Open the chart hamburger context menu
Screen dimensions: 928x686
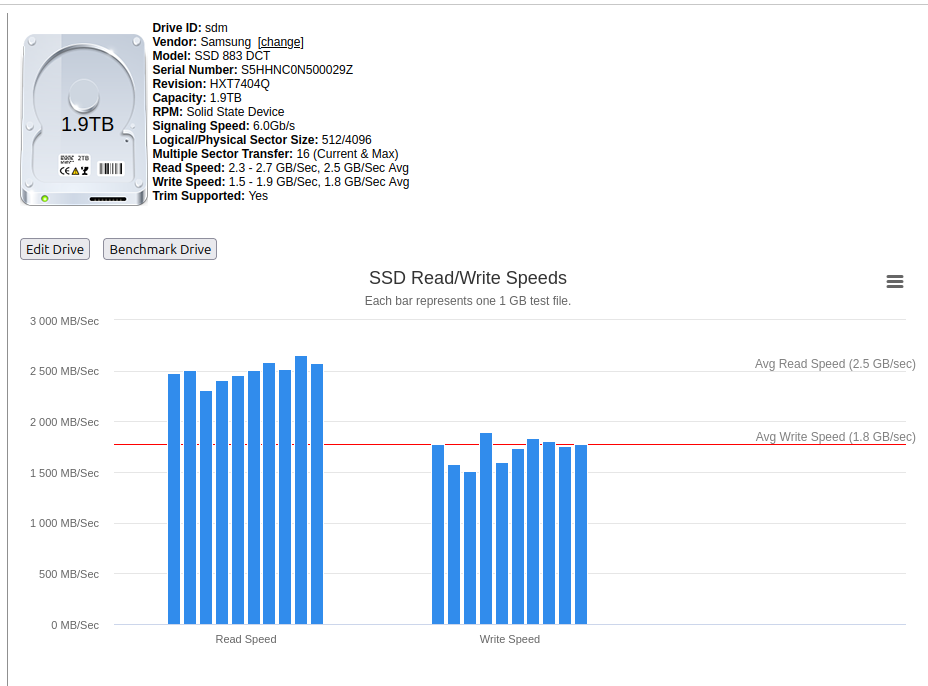point(894,282)
